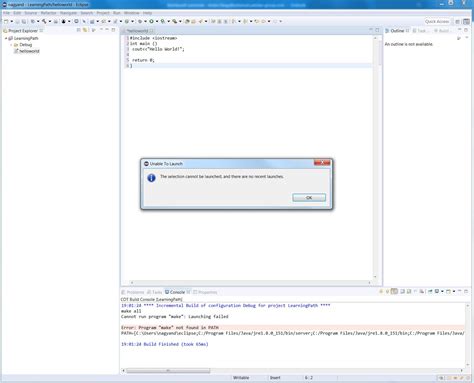Toggle Link with Editor in Project Explorer
The image size is (474, 383).
85,30
